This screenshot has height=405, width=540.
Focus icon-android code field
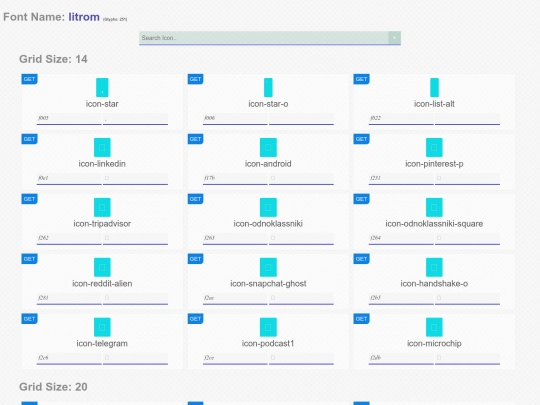point(235,178)
